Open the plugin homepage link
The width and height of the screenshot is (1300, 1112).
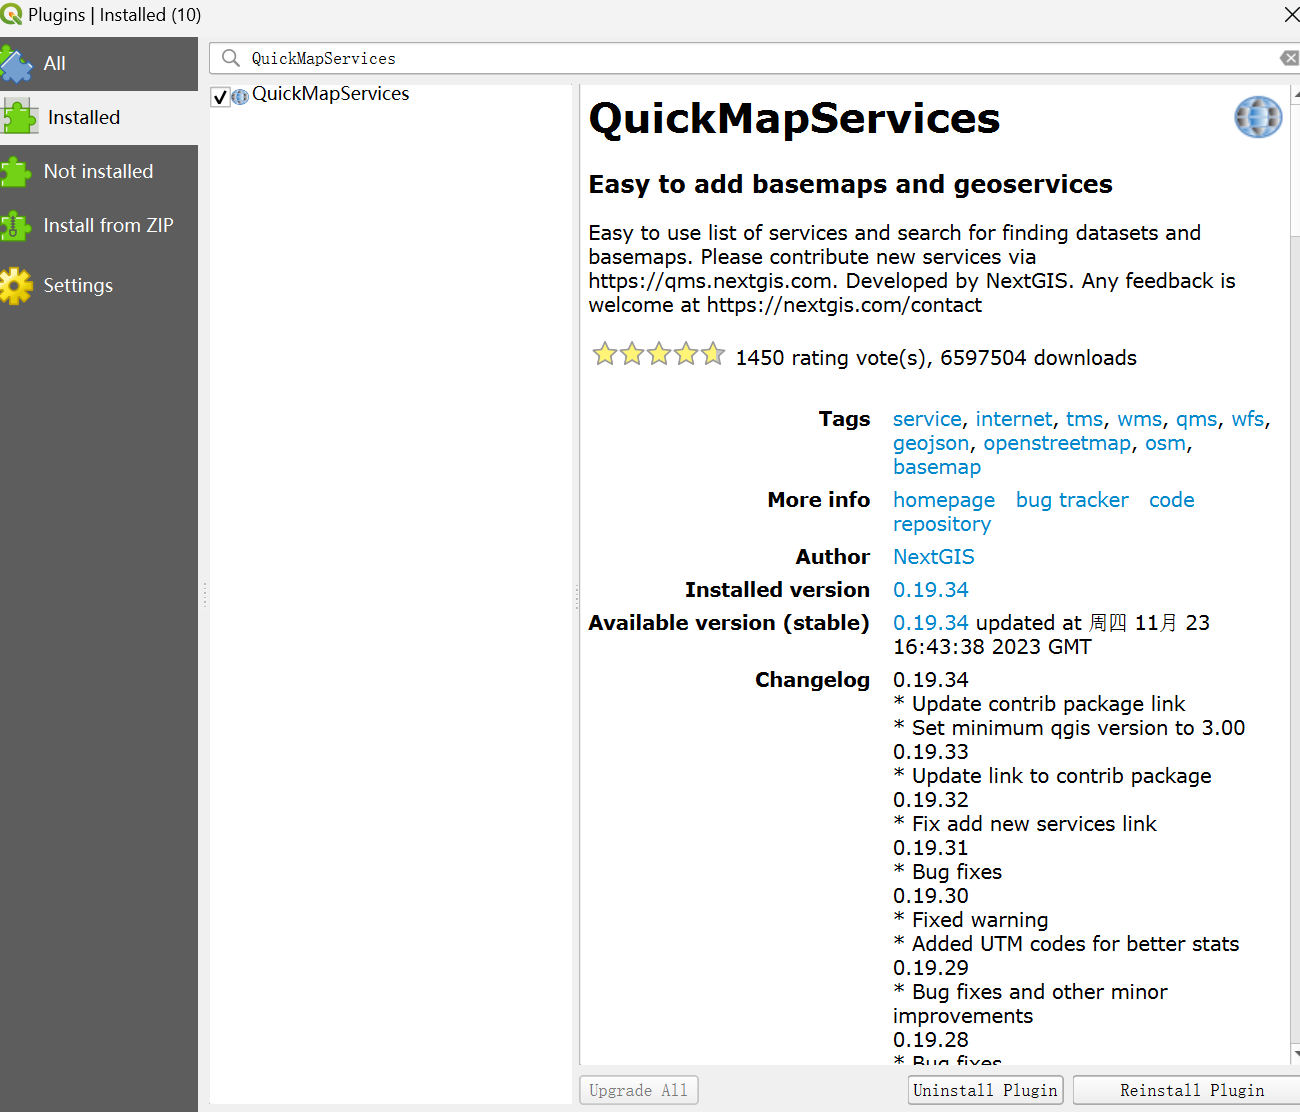coord(944,500)
